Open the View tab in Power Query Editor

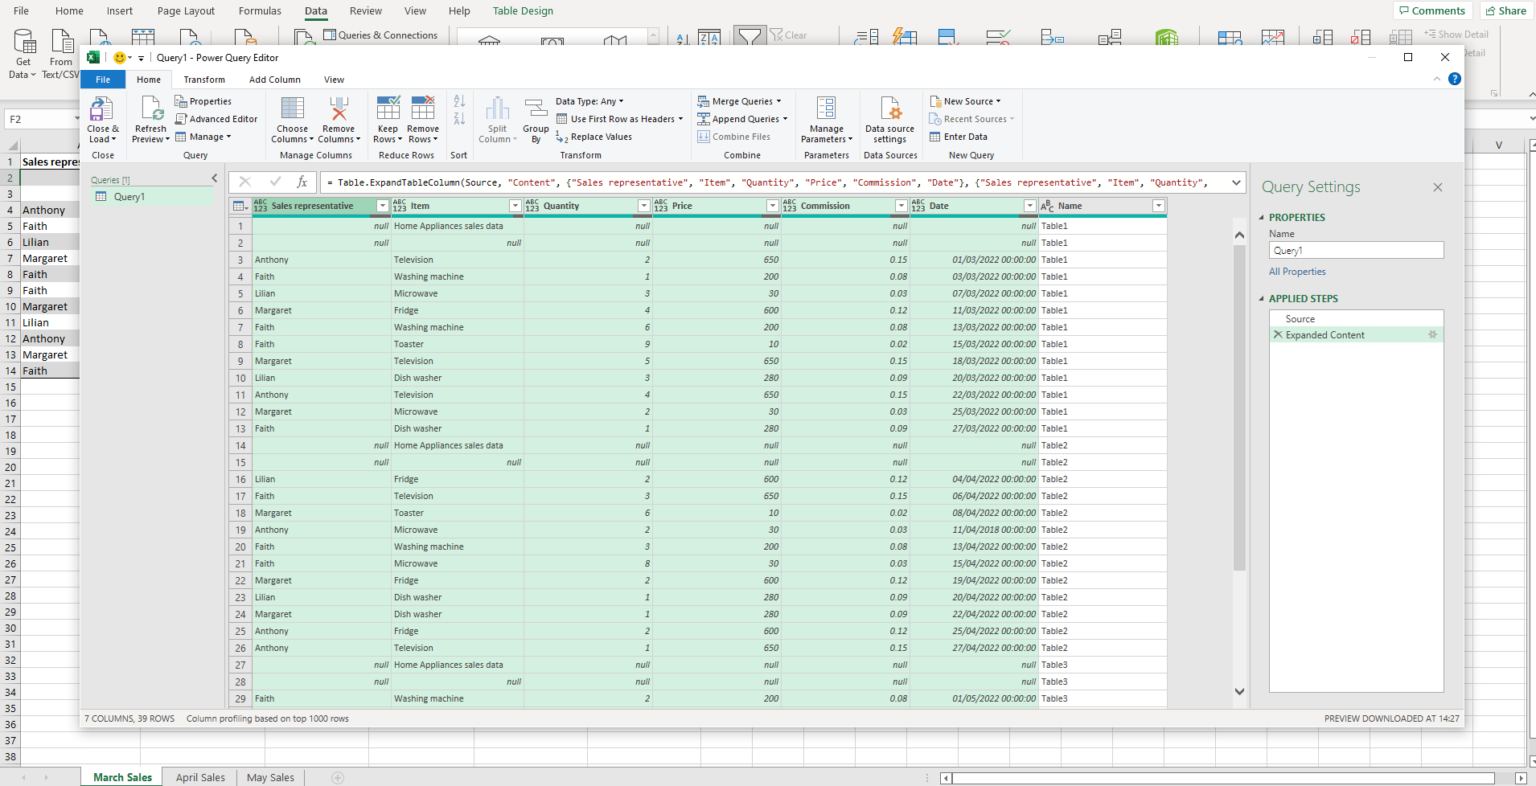(334, 80)
